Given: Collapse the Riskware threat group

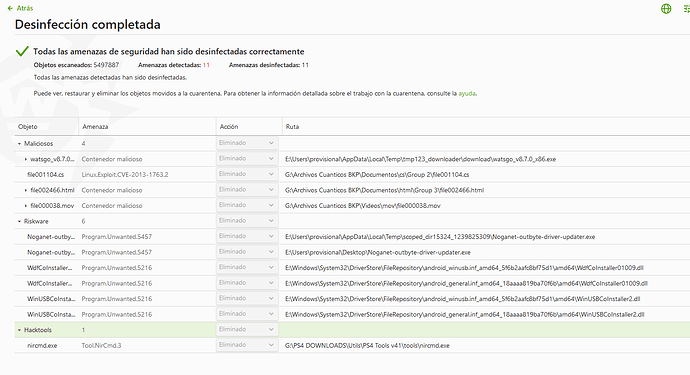Looking at the screenshot, I should (19, 221).
